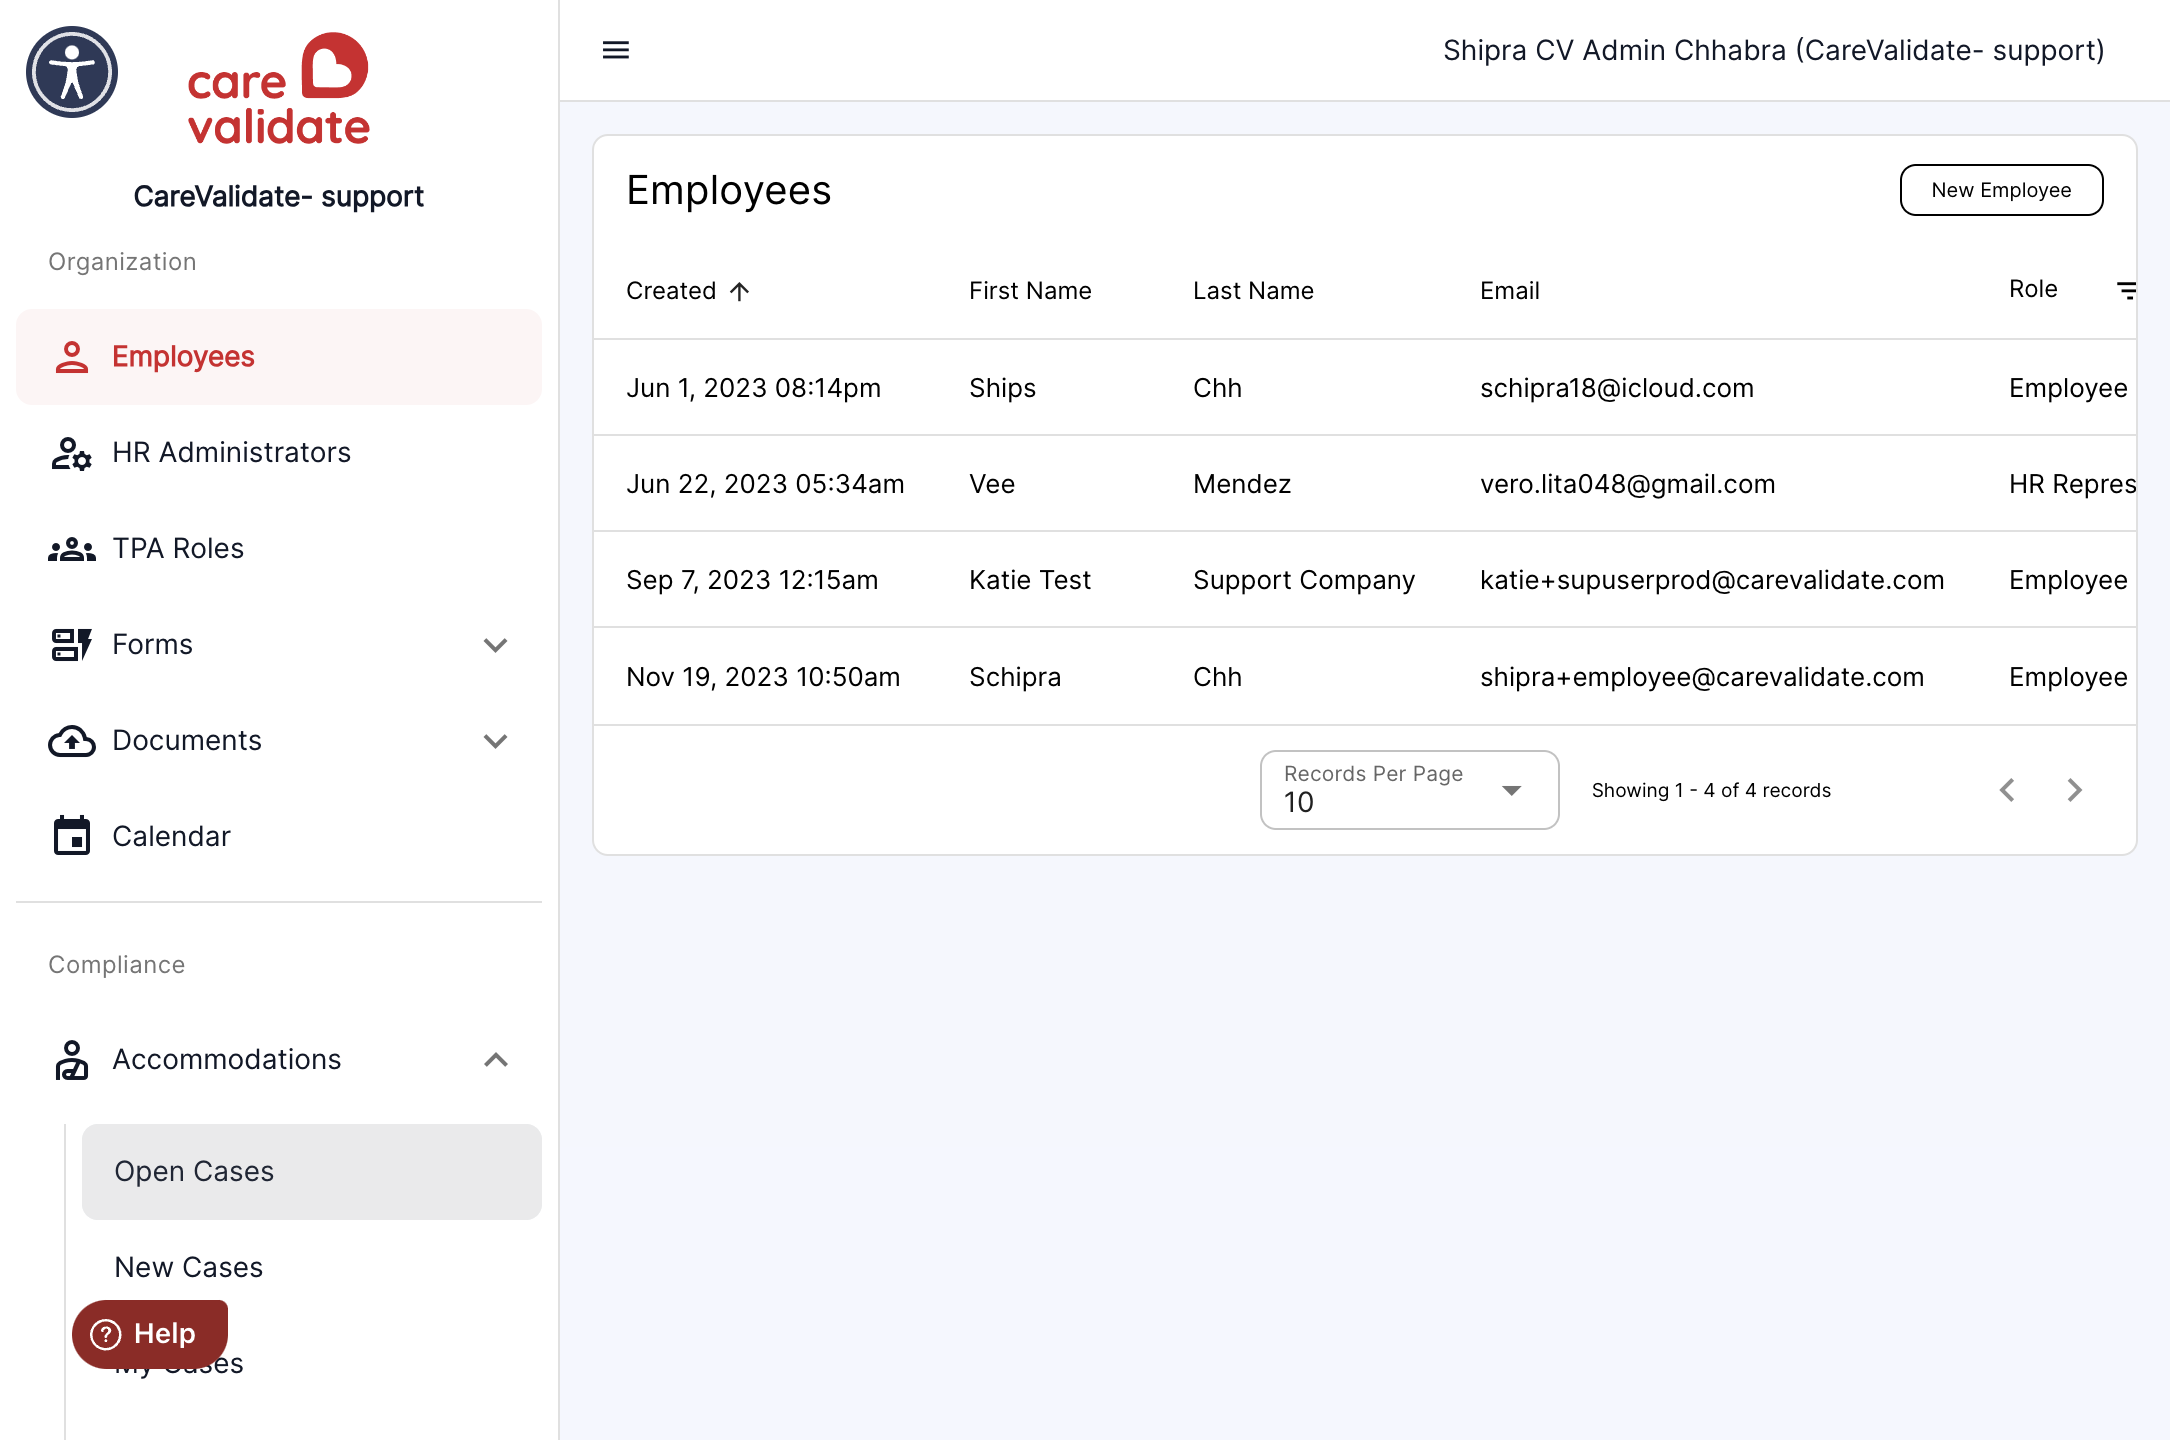Click the Calendar icon in sidebar
The image size is (2170, 1440).
(x=72, y=836)
